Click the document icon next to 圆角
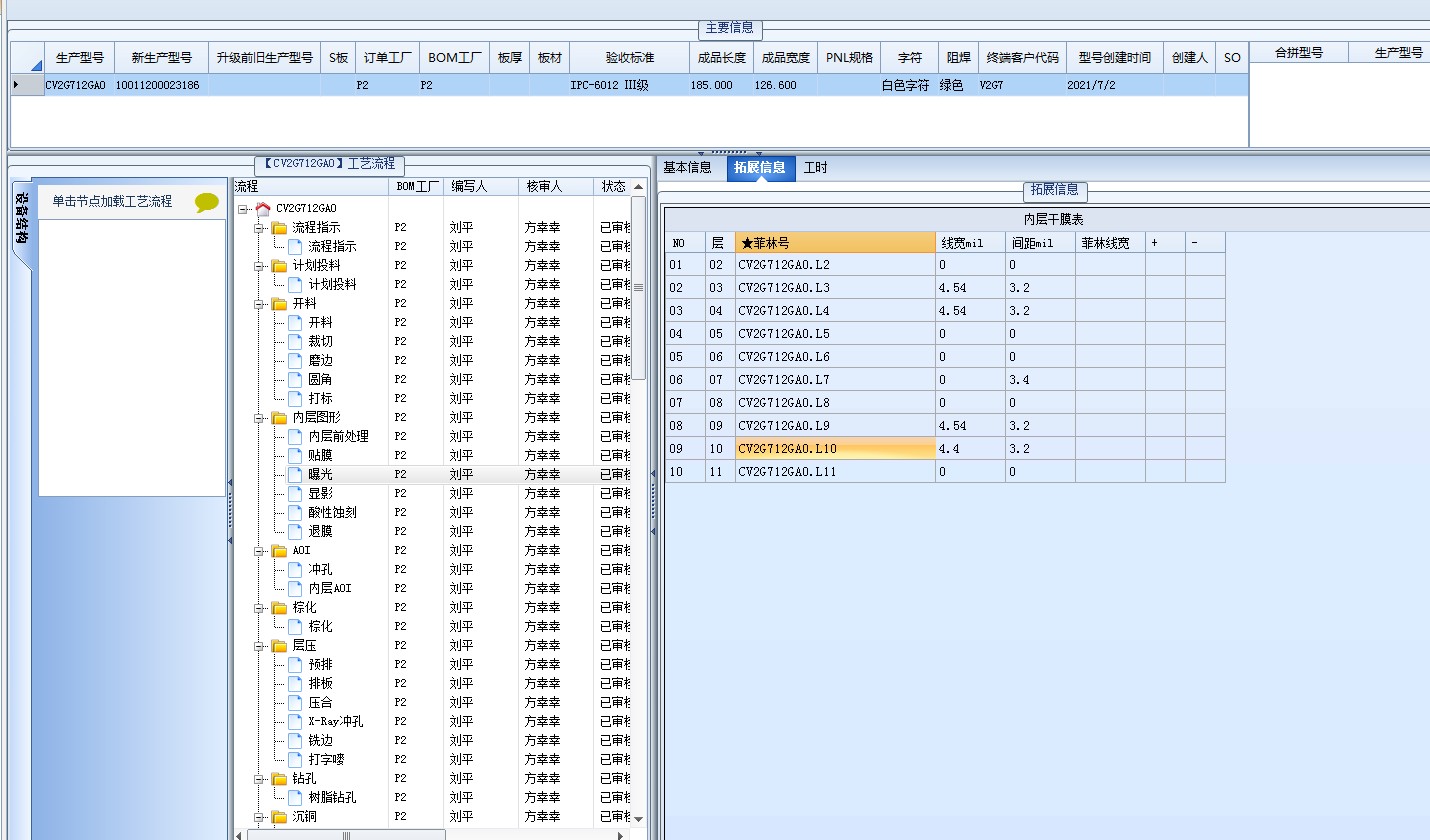Image resolution: width=1430 pixels, height=840 pixels. [x=295, y=380]
